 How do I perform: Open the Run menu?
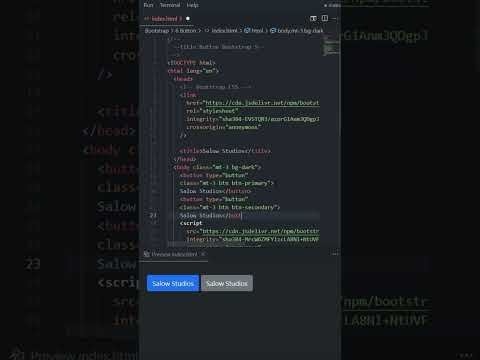tap(148, 5)
